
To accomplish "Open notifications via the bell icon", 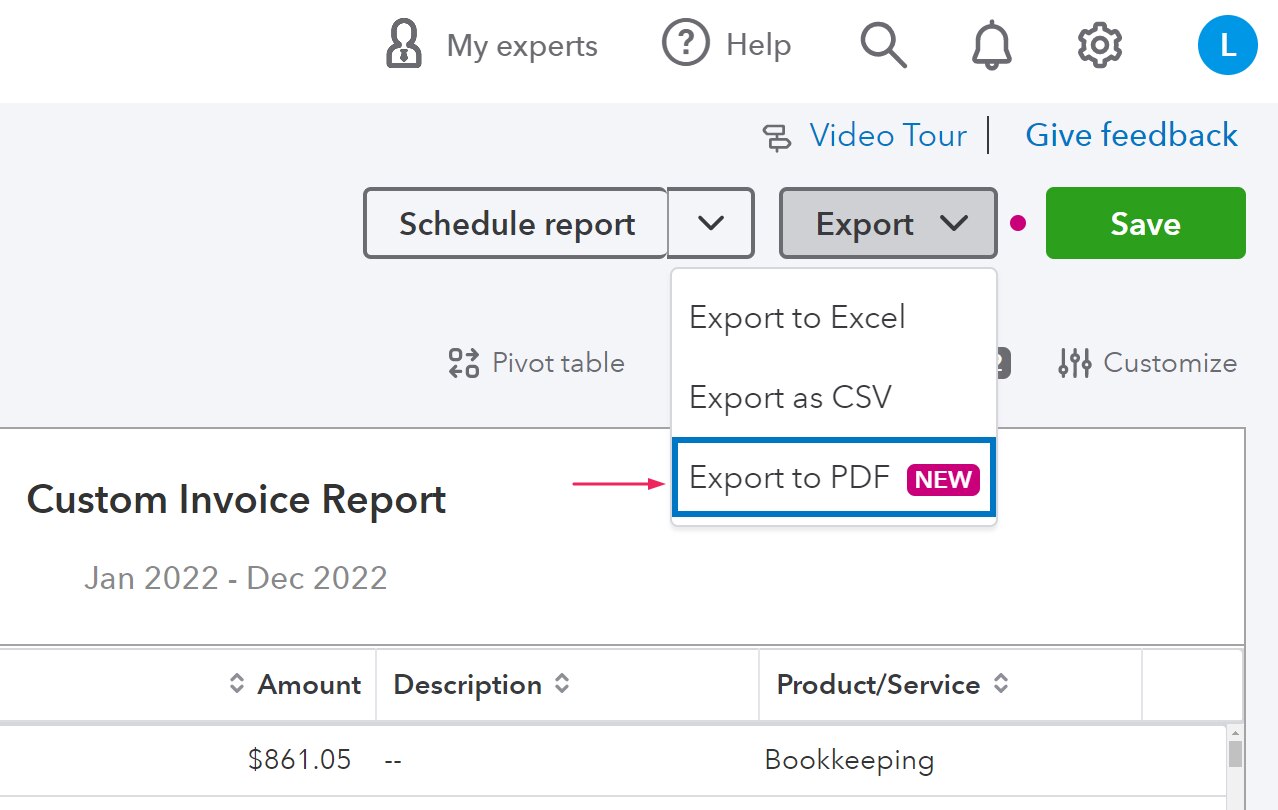I will pos(989,44).
